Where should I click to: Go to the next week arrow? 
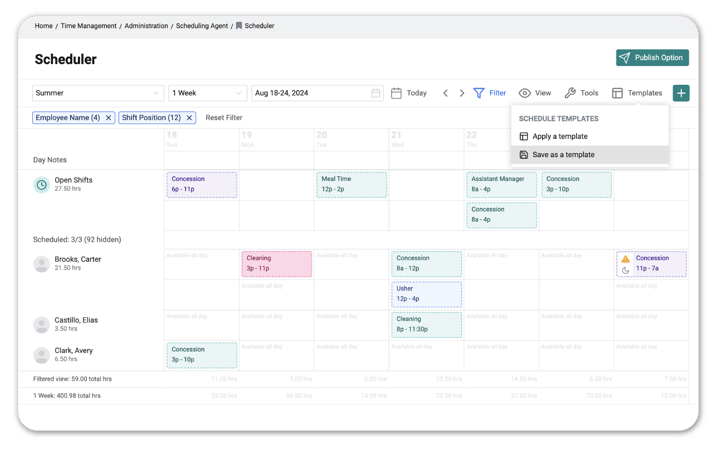coord(462,93)
